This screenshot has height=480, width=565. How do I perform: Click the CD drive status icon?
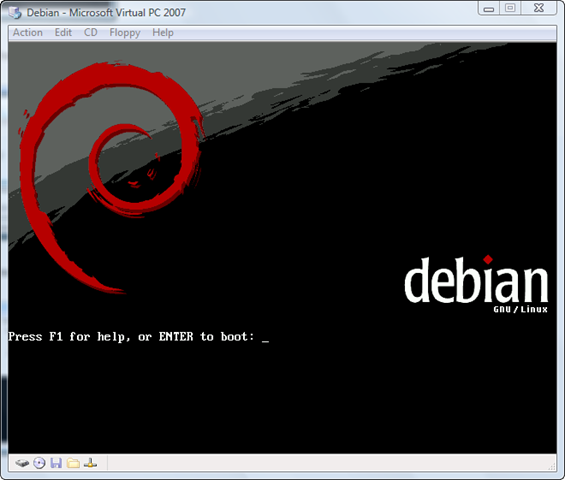39,463
